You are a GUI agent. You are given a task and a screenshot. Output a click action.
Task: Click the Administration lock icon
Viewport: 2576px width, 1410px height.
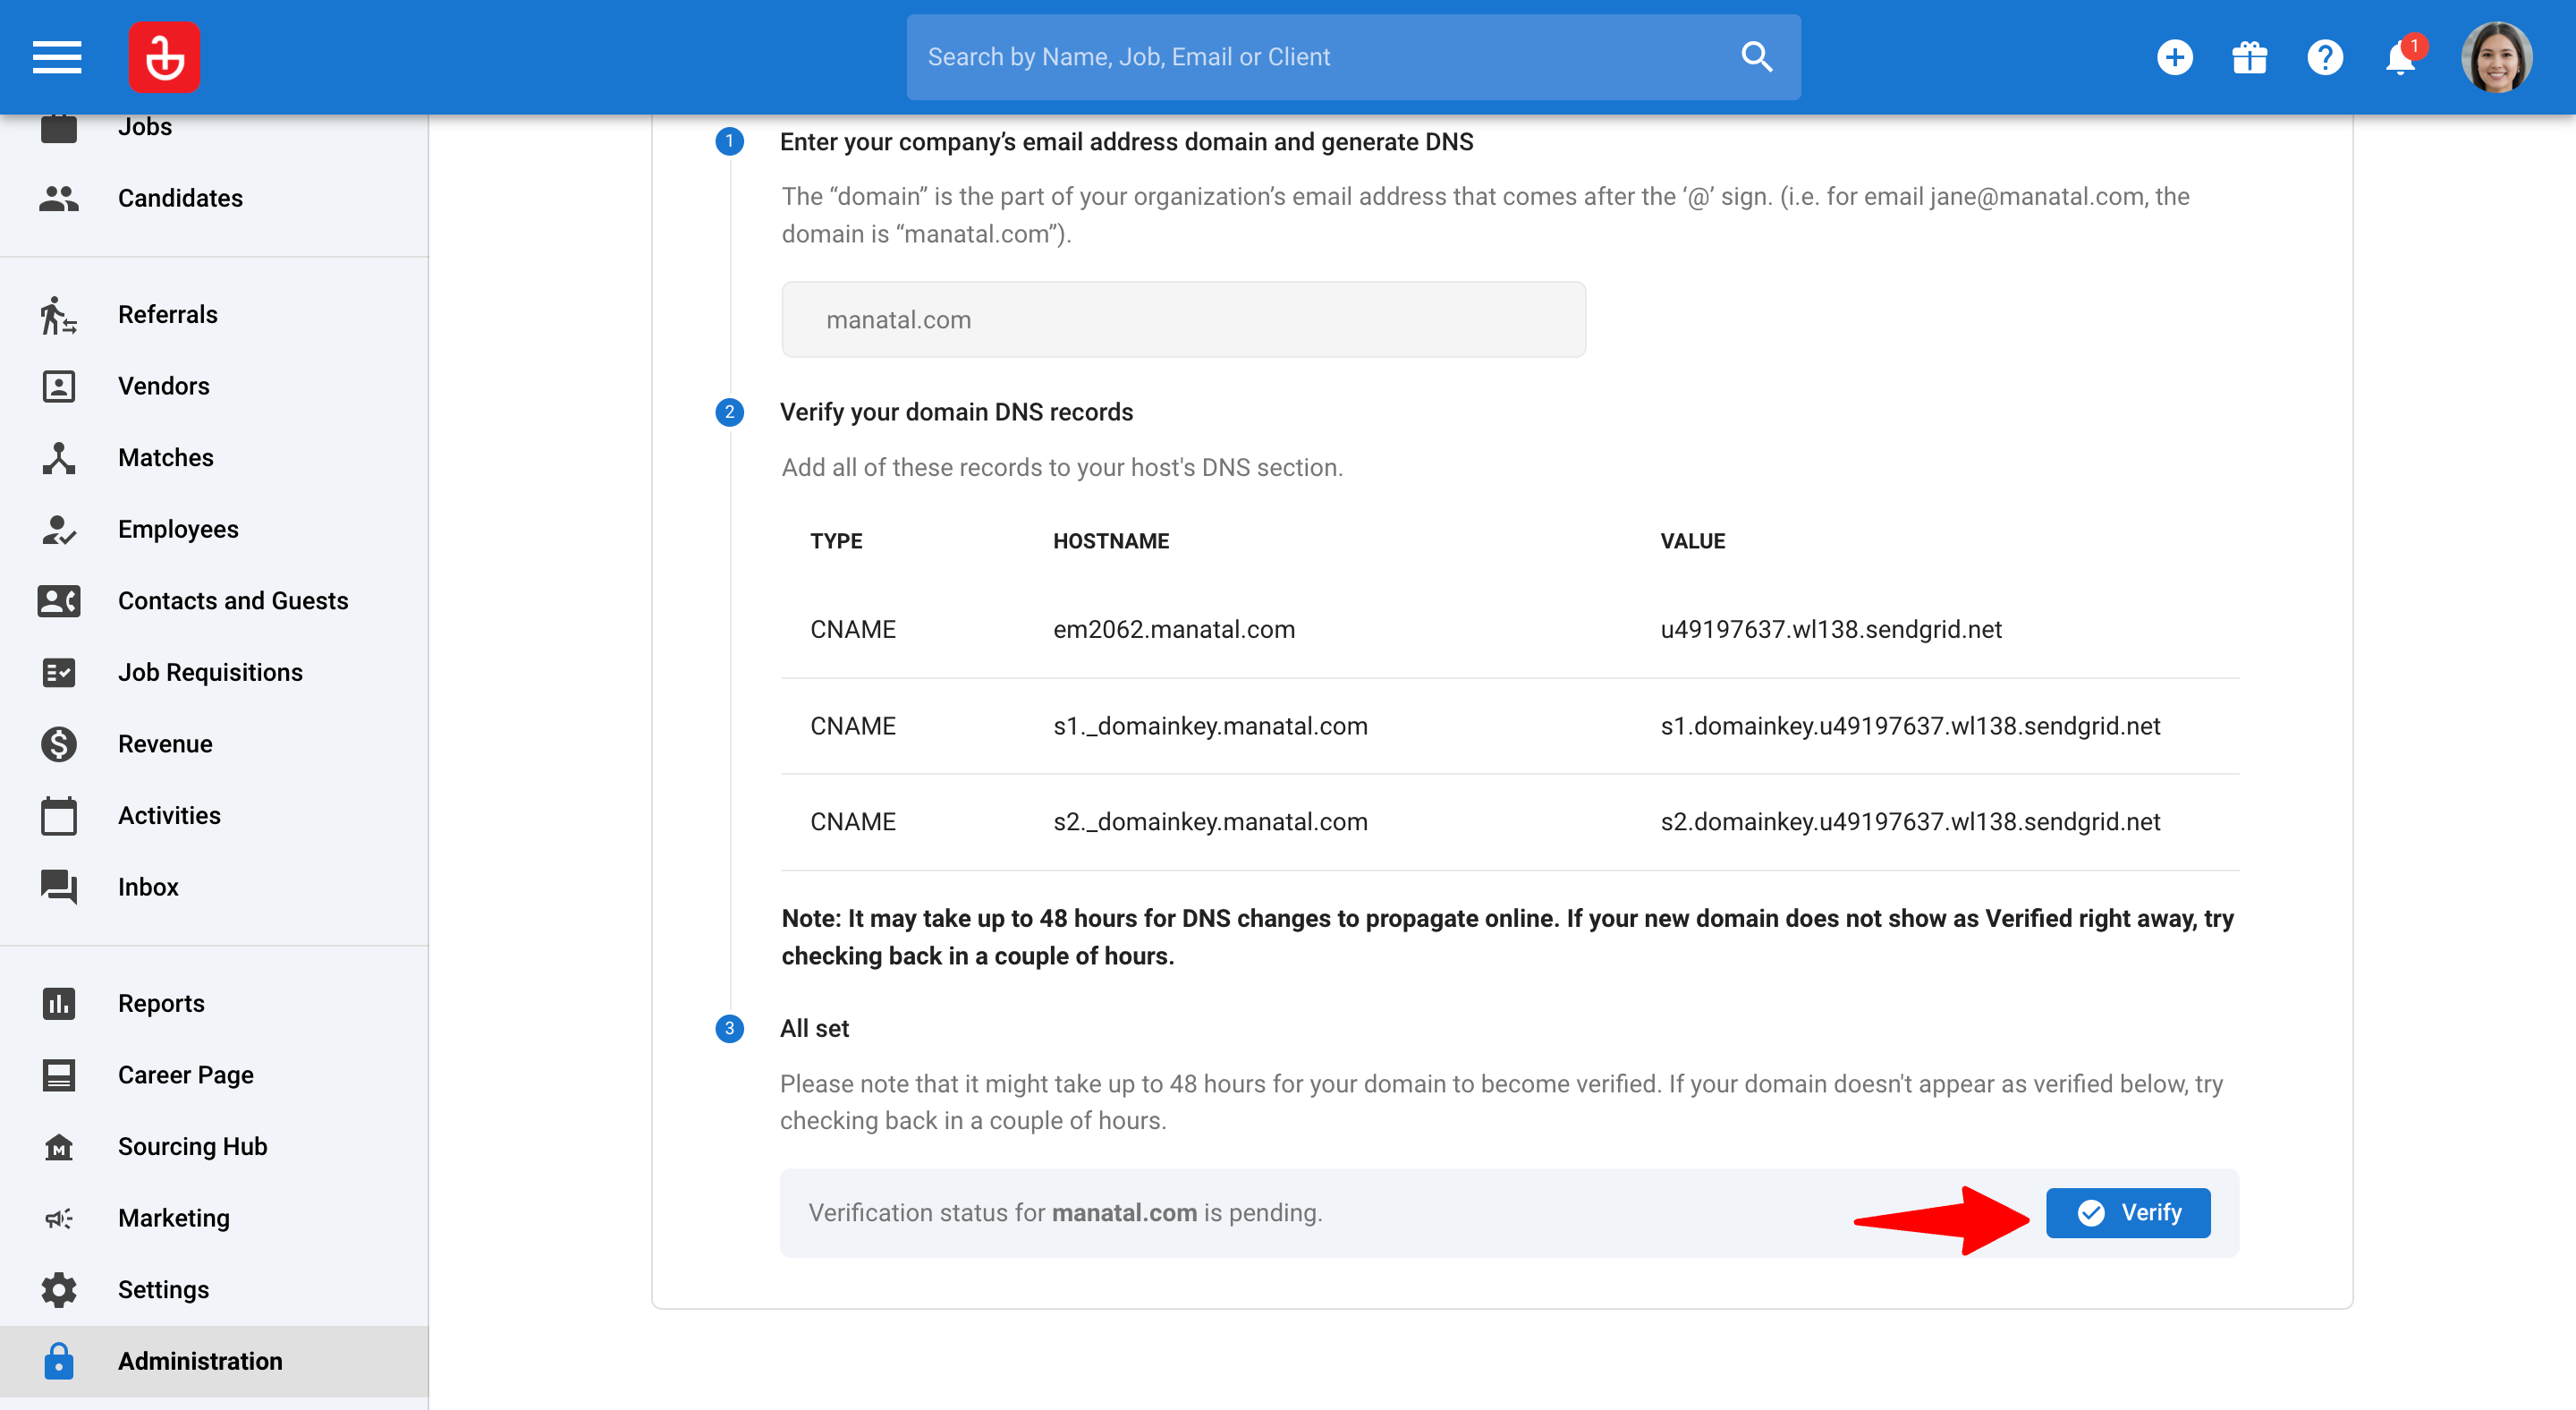point(59,1361)
